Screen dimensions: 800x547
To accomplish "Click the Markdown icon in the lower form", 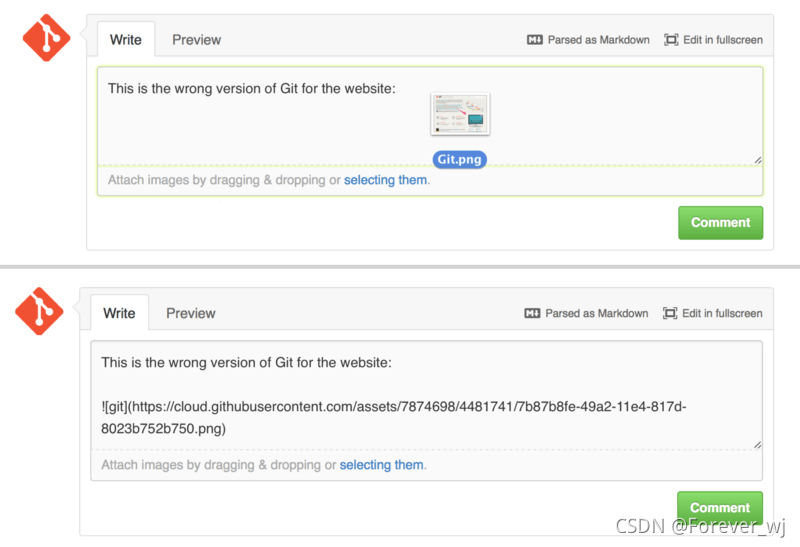I will (532, 313).
